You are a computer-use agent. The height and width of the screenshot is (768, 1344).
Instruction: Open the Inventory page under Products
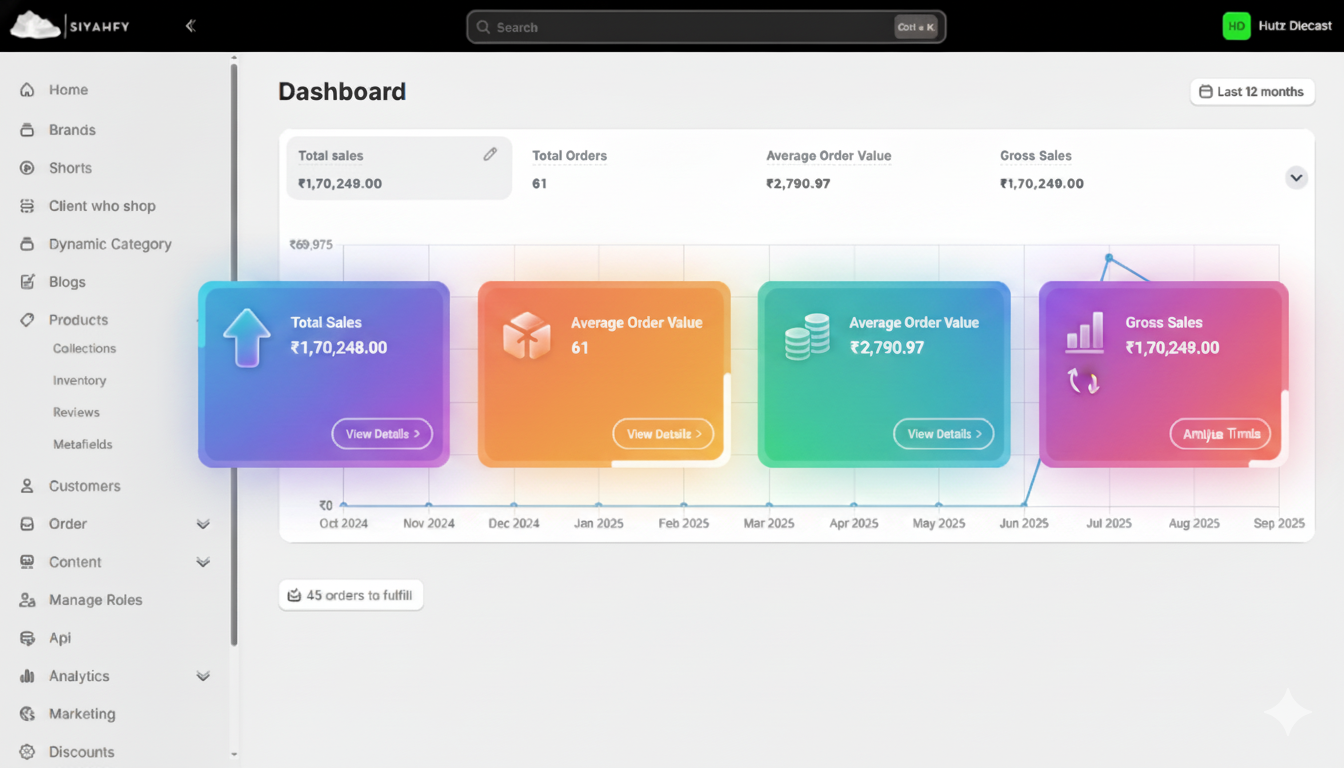79,380
